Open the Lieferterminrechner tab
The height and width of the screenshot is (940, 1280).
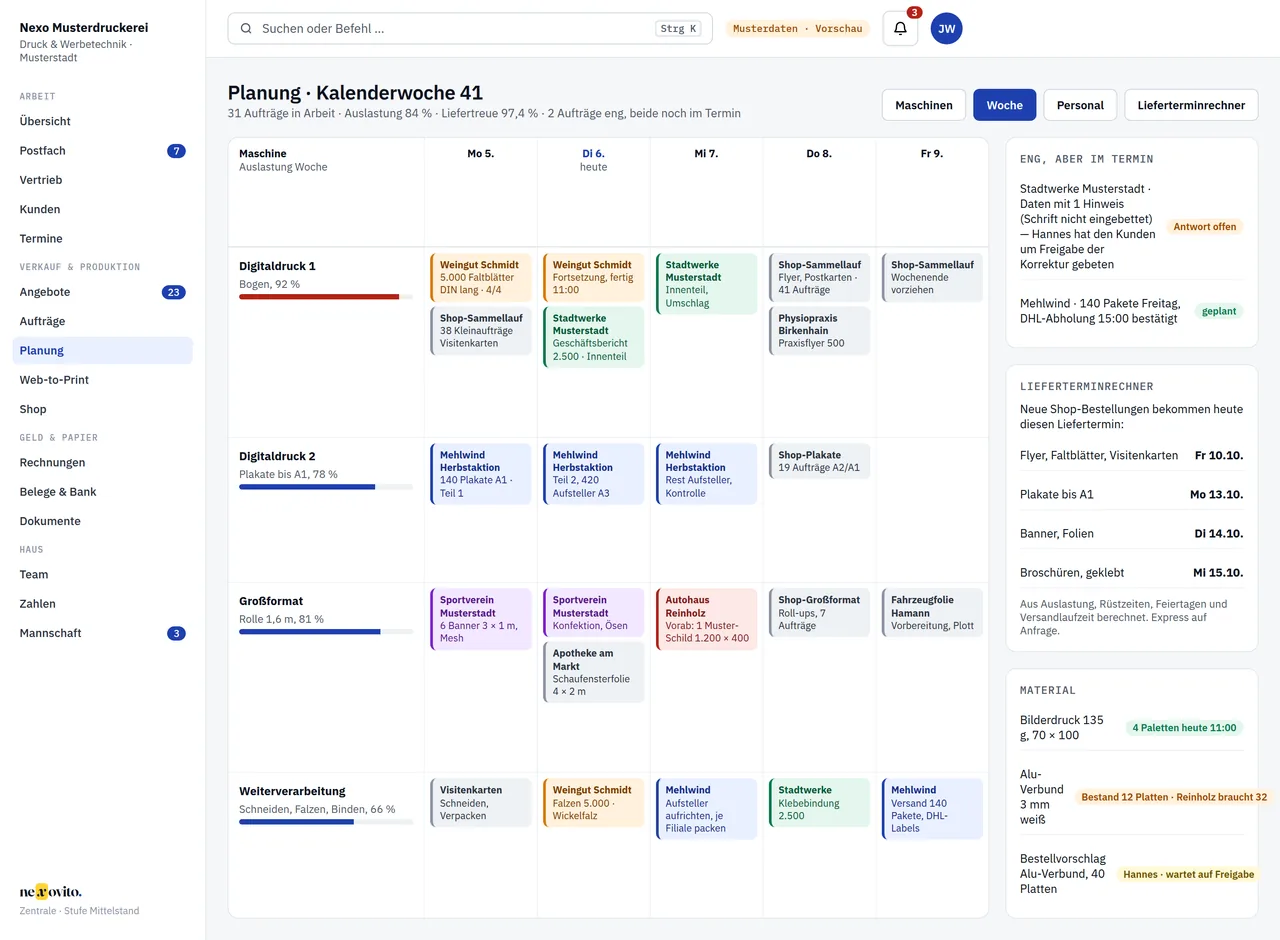point(1191,105)
